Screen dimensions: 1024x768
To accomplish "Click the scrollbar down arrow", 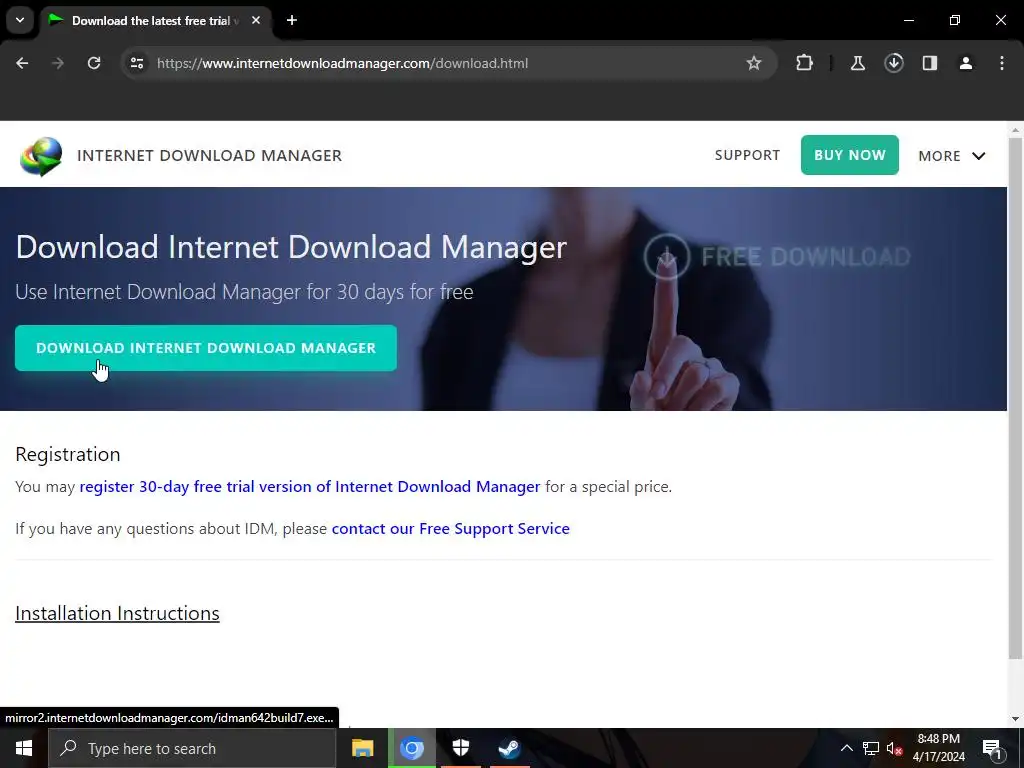I will coord(1015,719).
